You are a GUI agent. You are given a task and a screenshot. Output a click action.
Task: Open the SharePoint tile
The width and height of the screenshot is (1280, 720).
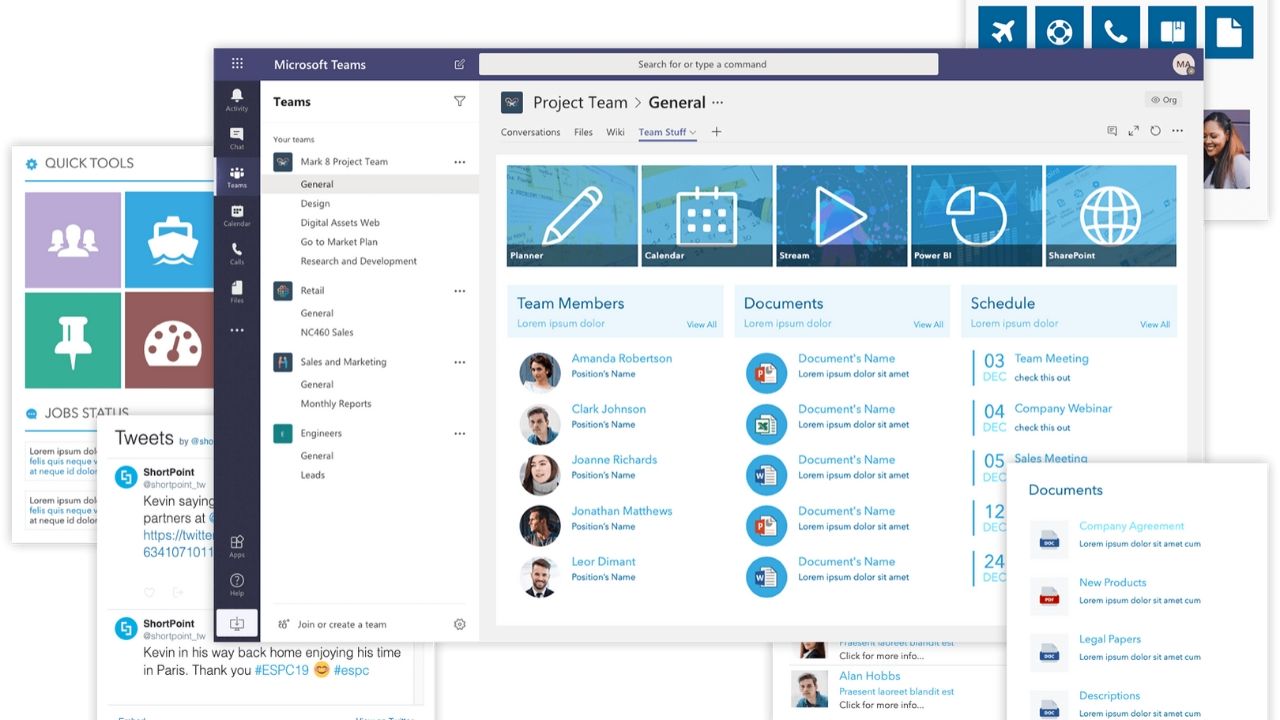point(1111,215)
